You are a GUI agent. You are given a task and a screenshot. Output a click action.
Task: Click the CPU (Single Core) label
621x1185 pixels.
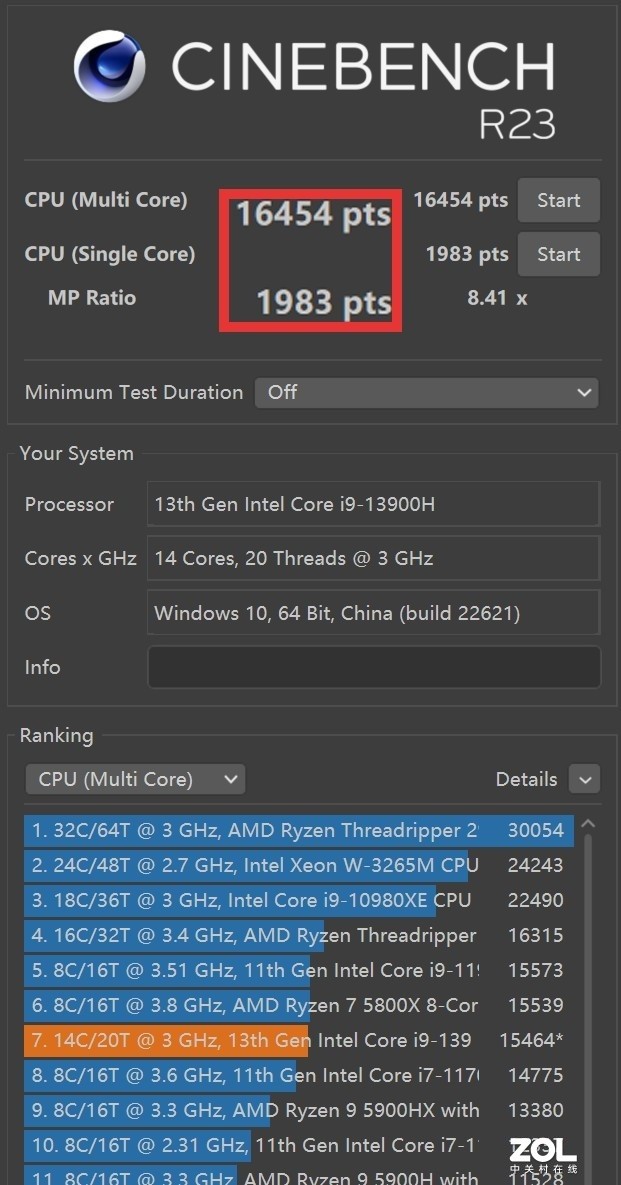pyautogui.click(x=110, y=255)
